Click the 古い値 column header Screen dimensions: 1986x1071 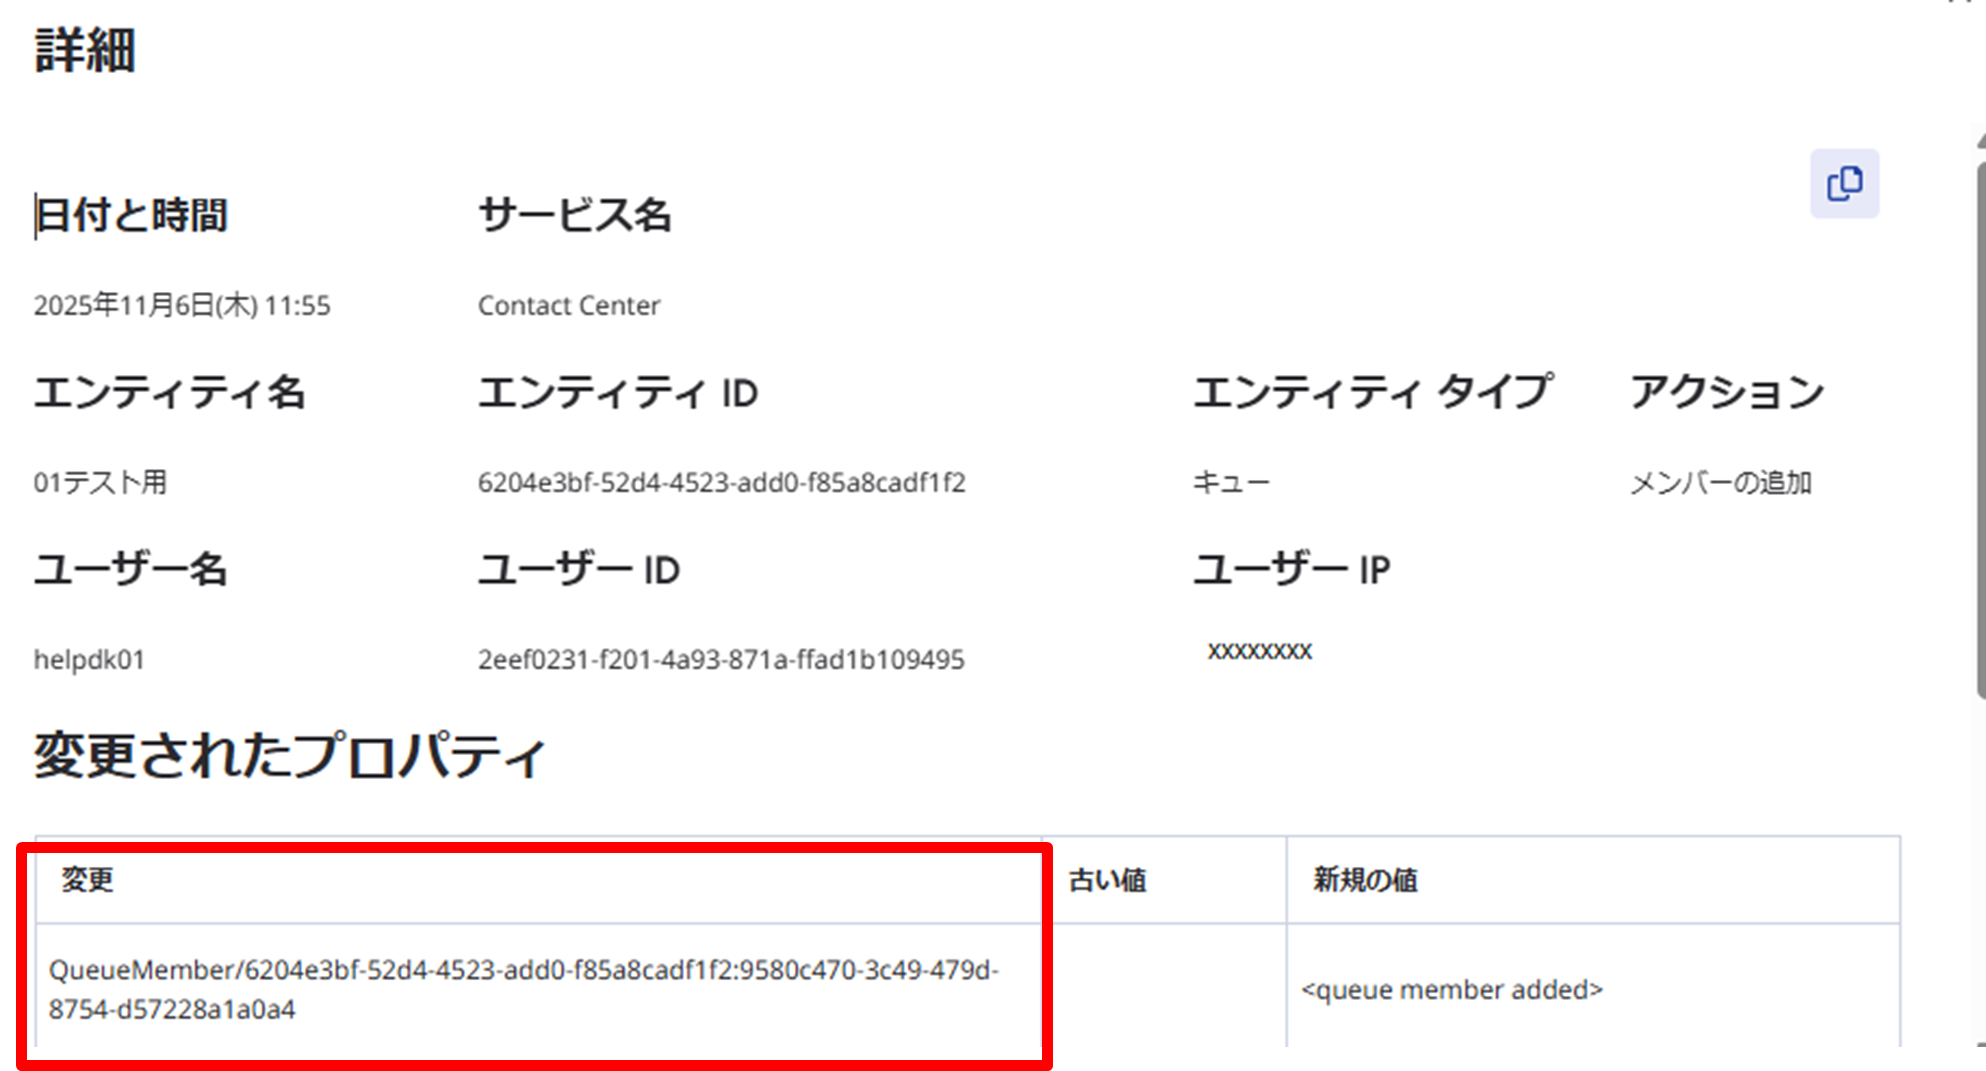[x=1107, y=880]
